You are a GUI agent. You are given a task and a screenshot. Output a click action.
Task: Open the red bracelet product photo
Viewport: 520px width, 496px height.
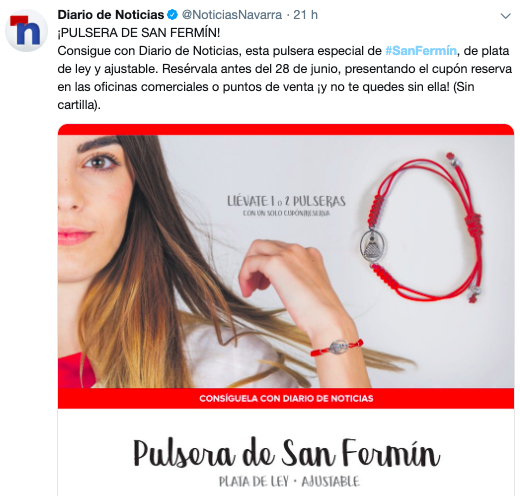[x=422, y=228]
